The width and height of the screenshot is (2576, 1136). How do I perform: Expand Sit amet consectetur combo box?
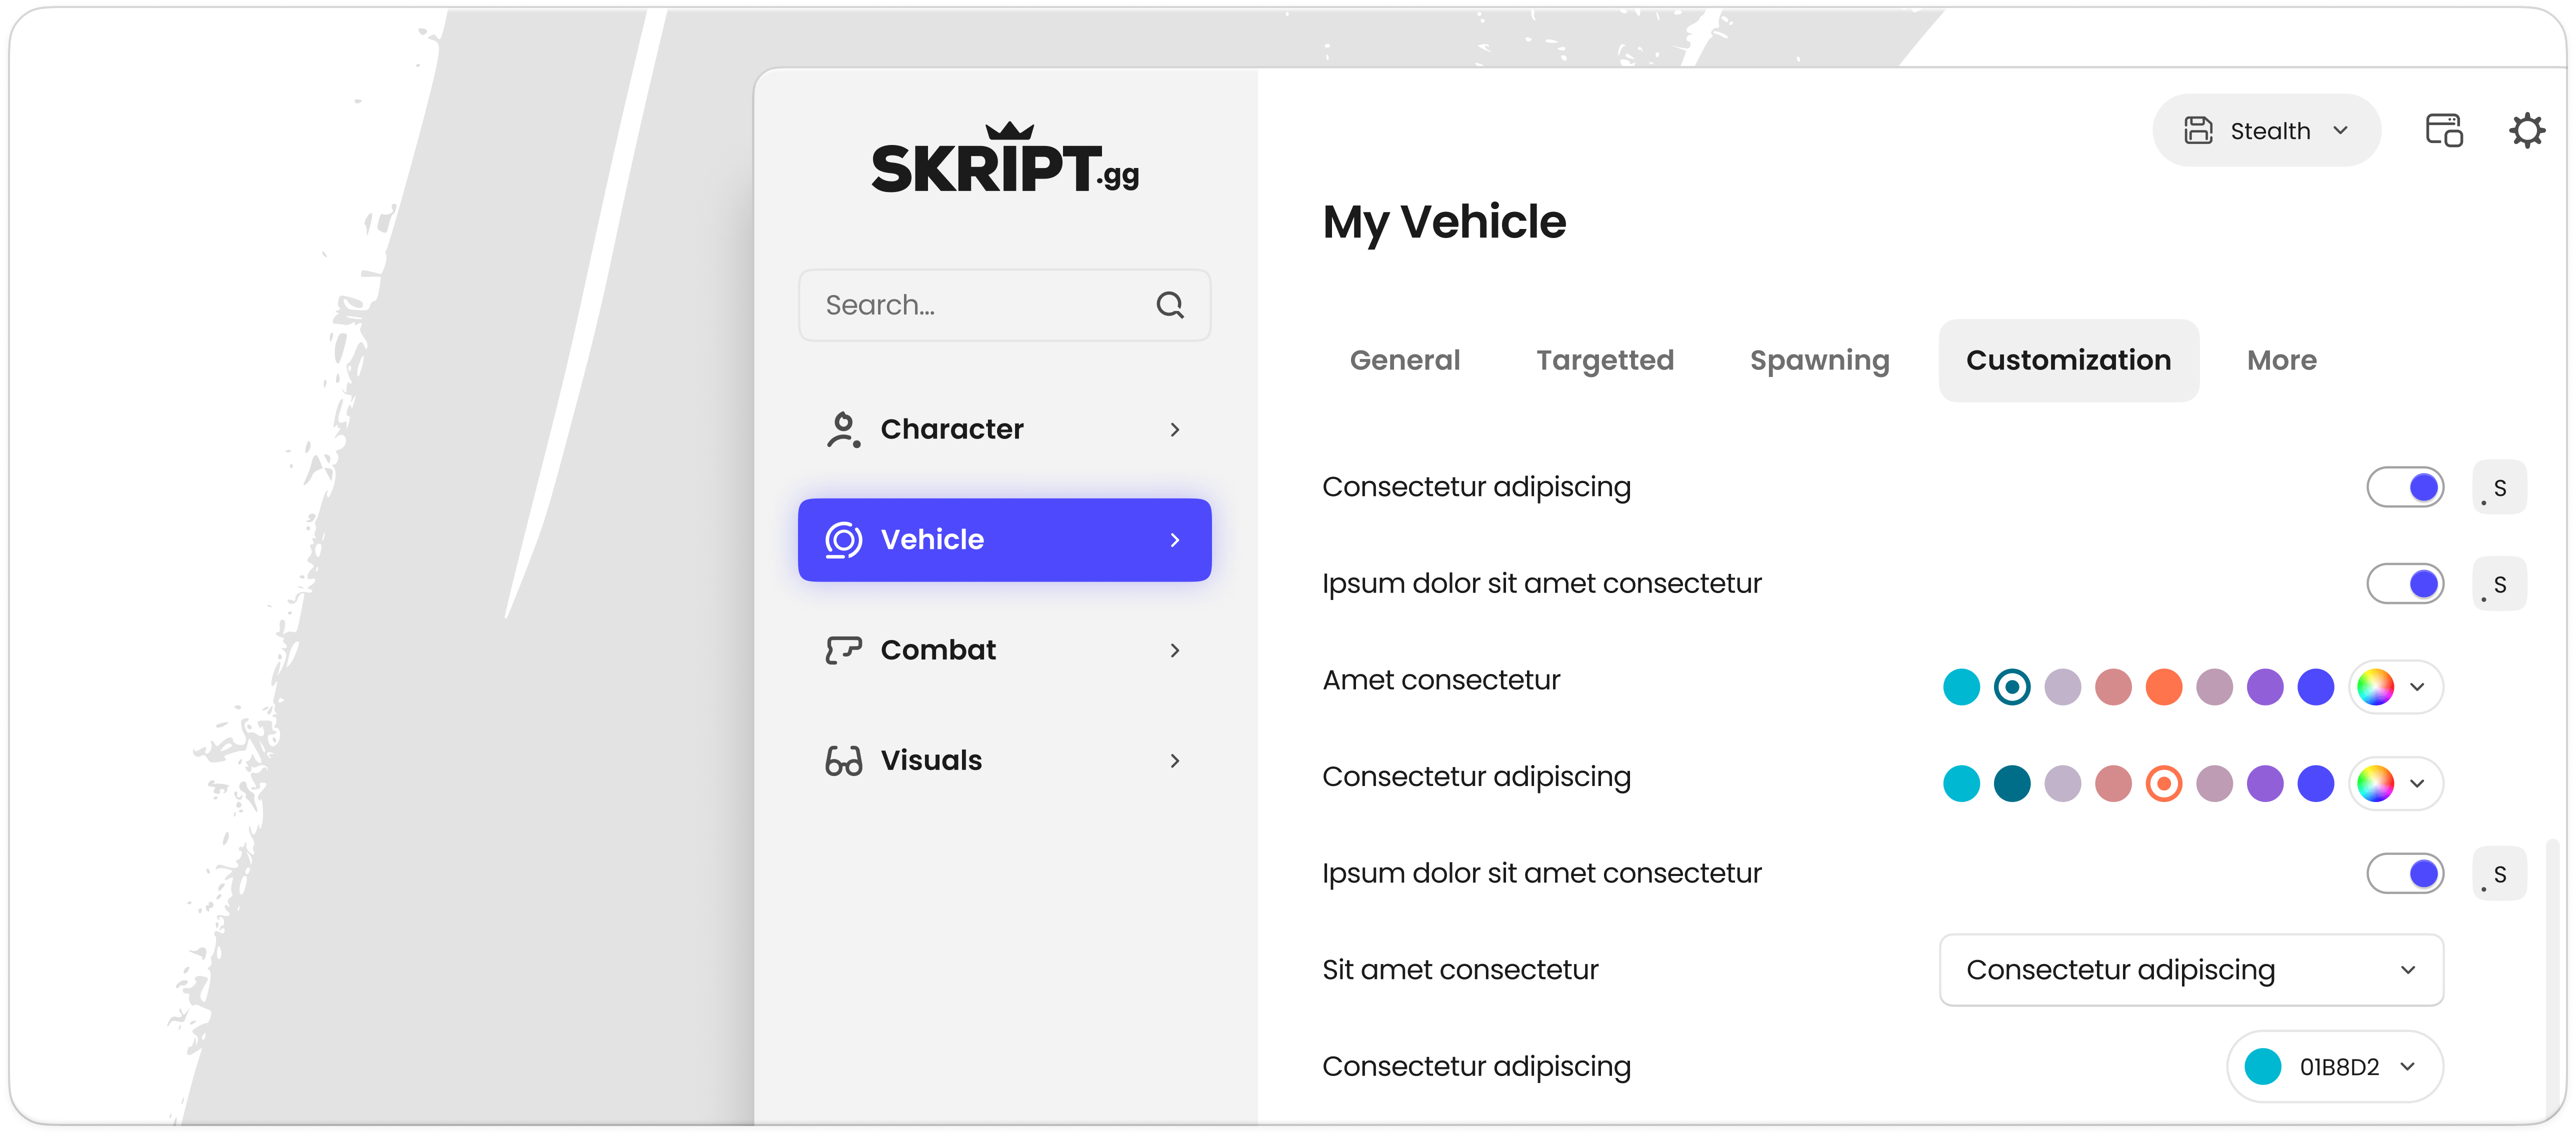coord(2191,970)
